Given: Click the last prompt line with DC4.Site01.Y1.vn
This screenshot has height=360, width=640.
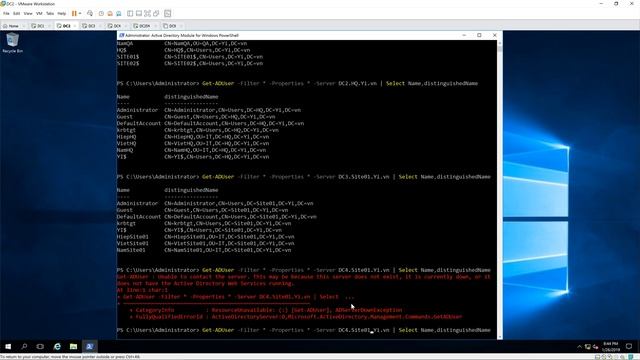Looking at the screenshot, I should pos(304,330).
